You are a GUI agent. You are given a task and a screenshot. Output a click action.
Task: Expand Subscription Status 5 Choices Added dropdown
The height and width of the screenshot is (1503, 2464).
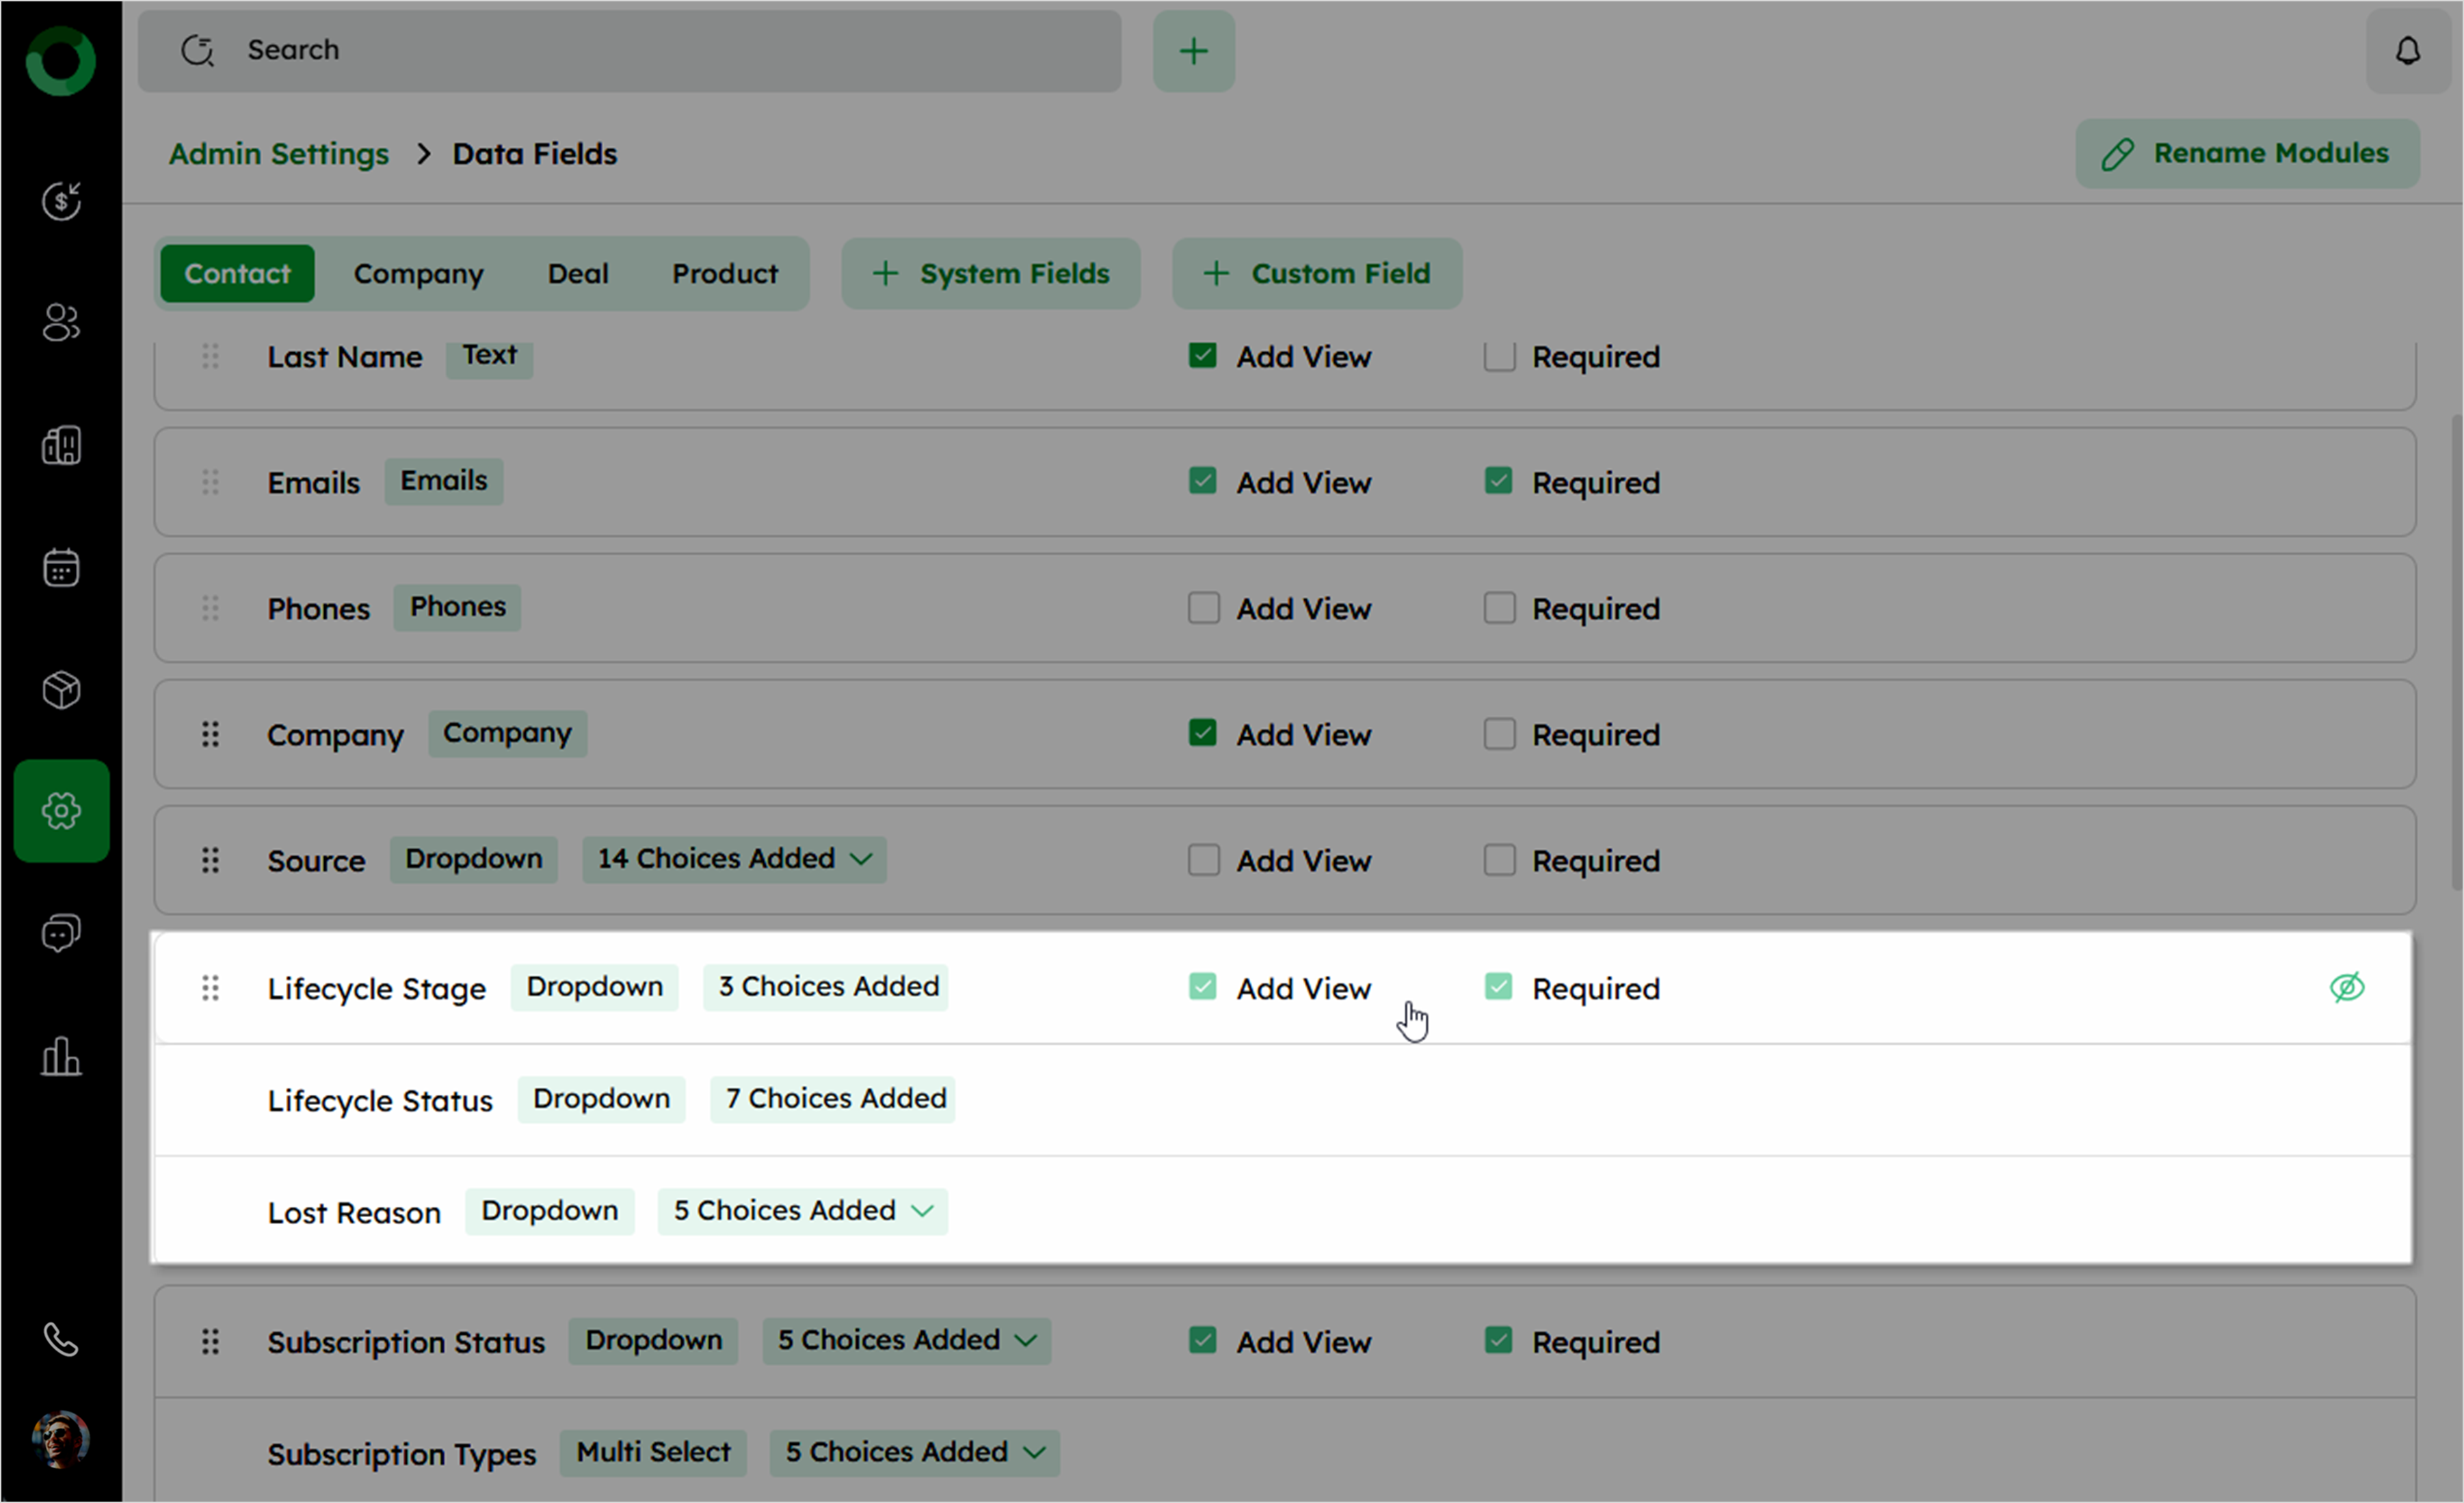[906, 1341]
